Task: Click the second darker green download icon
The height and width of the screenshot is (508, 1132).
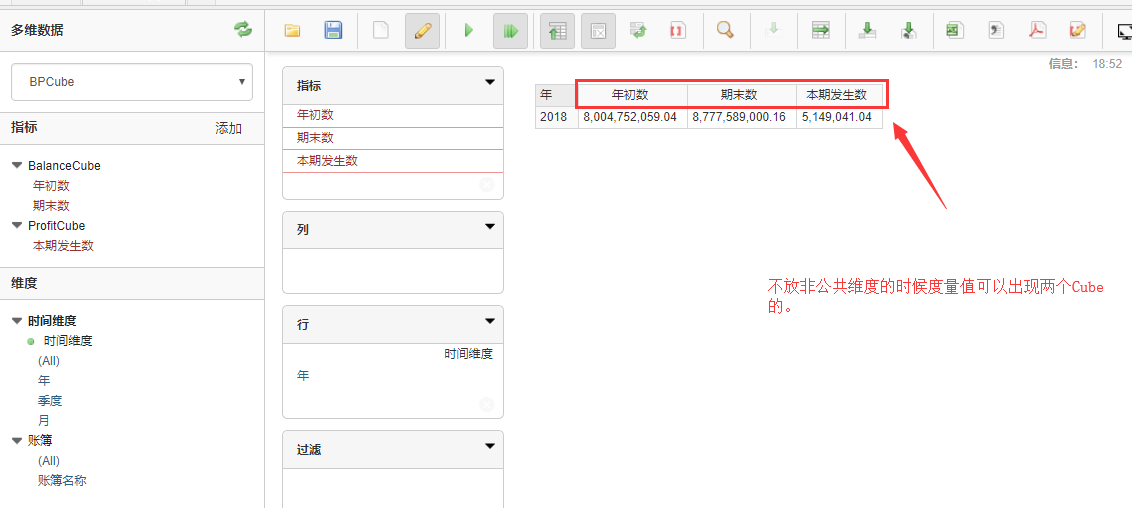Action: tap(908, 31)
